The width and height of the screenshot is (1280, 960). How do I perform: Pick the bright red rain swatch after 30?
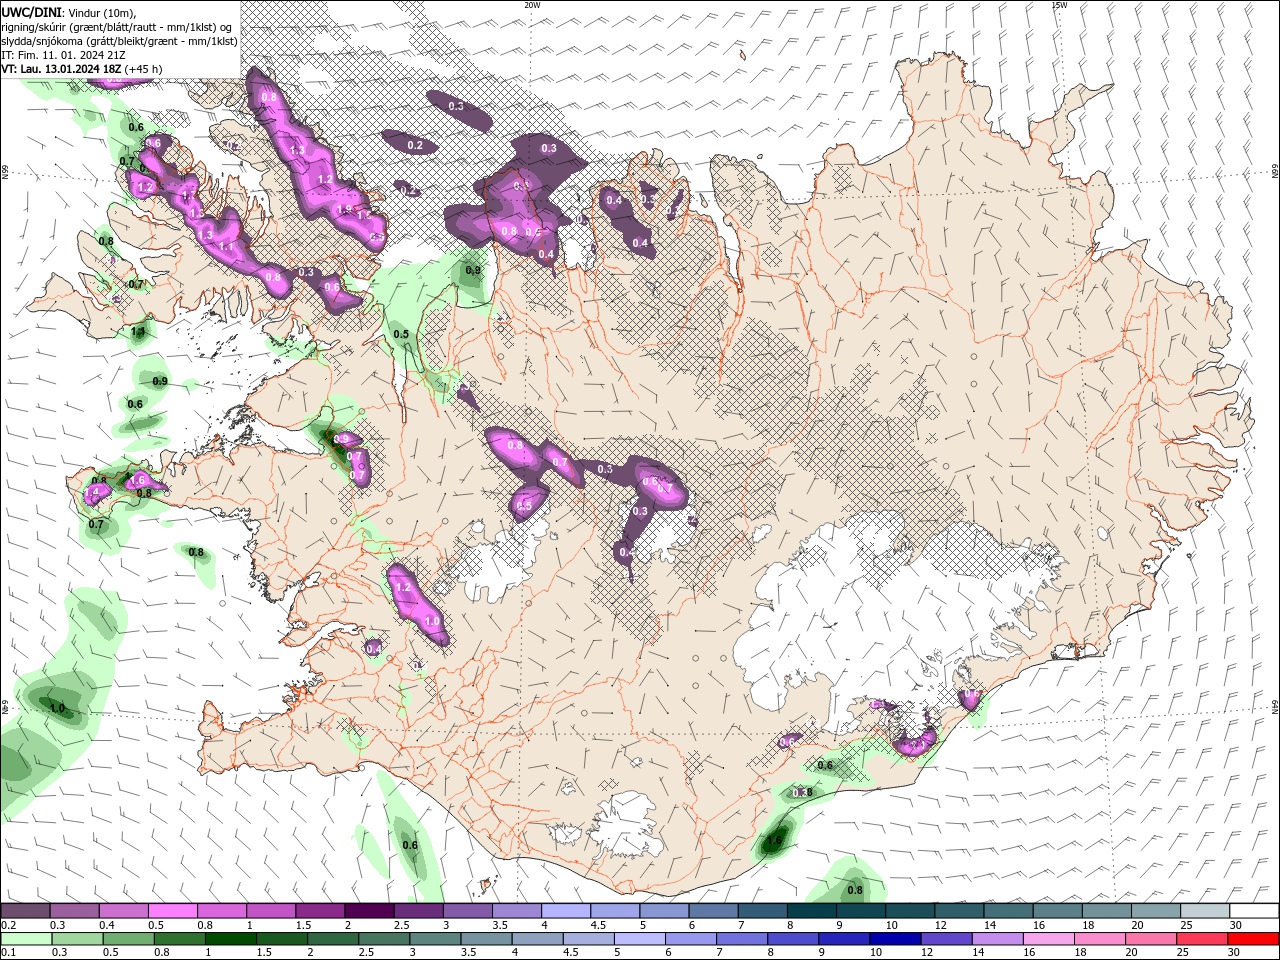tap(1253, 939)
